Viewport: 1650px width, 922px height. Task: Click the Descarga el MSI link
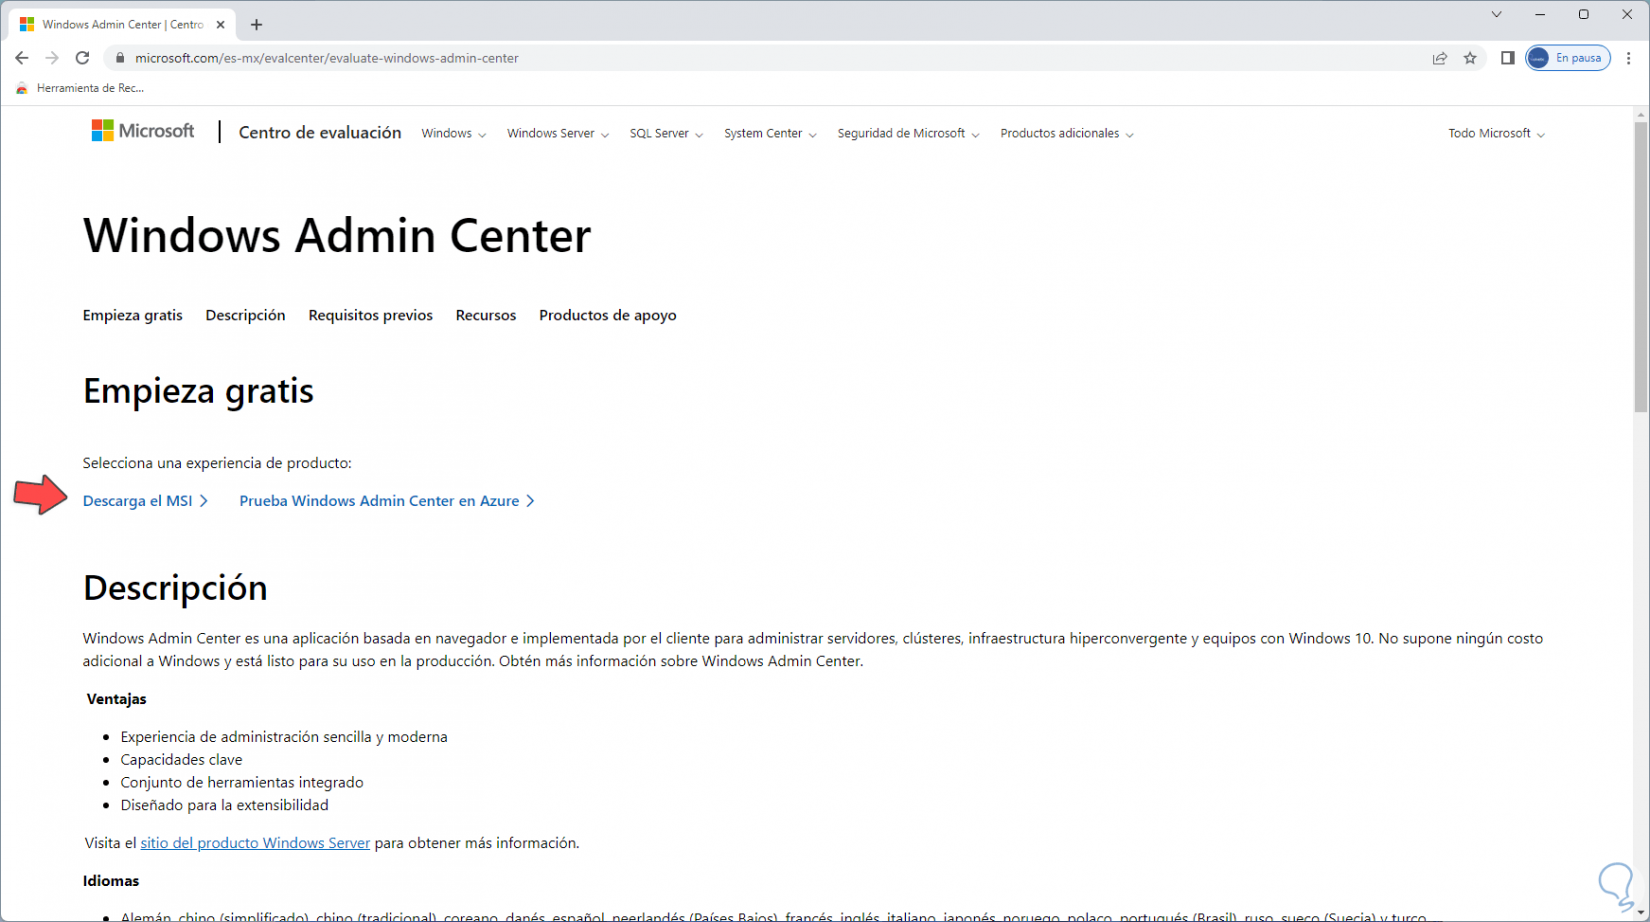tap(145, 501)
